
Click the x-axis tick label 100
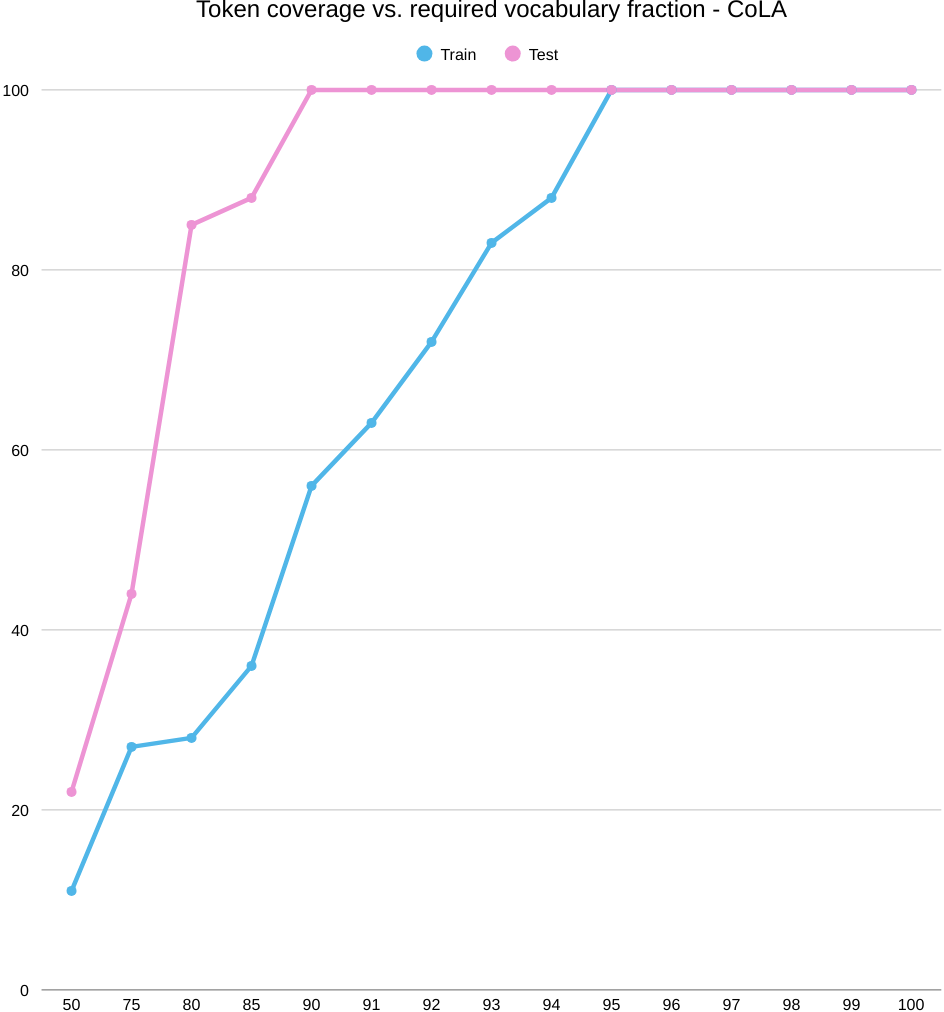click(911, 1004)
